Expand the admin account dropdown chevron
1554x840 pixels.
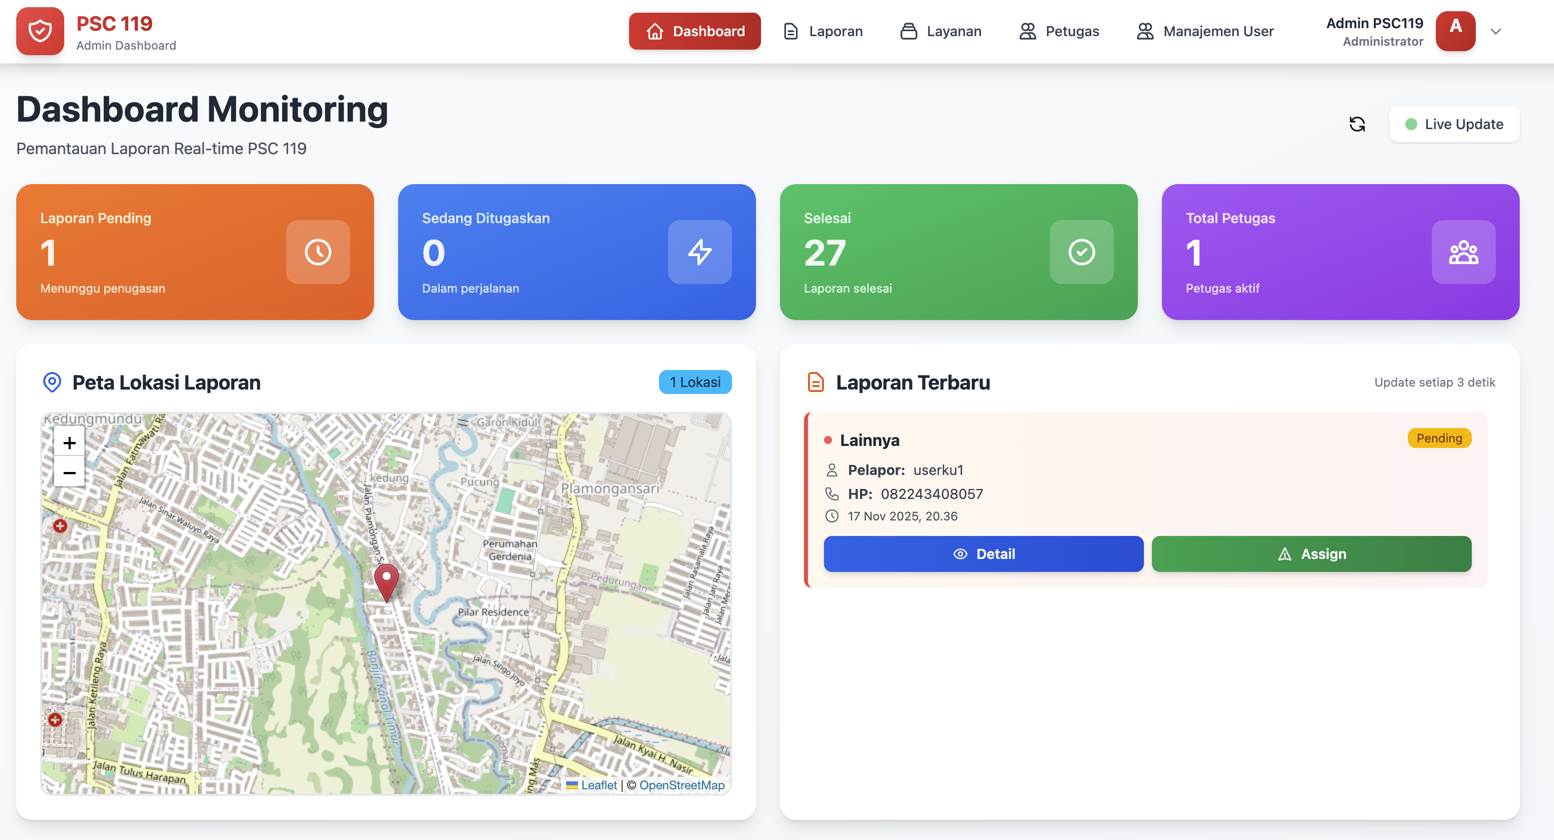tap(1496, 31)
